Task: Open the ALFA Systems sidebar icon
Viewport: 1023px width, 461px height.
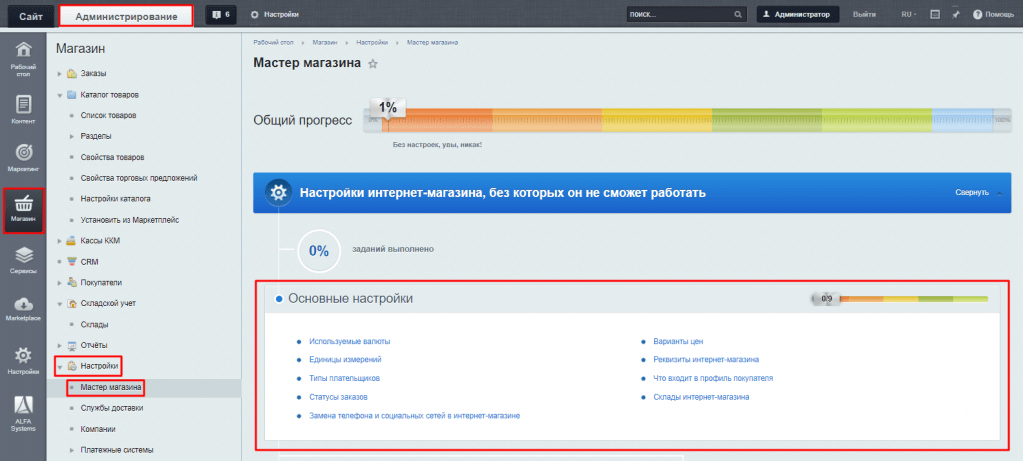Action: (x=23, y=415)
